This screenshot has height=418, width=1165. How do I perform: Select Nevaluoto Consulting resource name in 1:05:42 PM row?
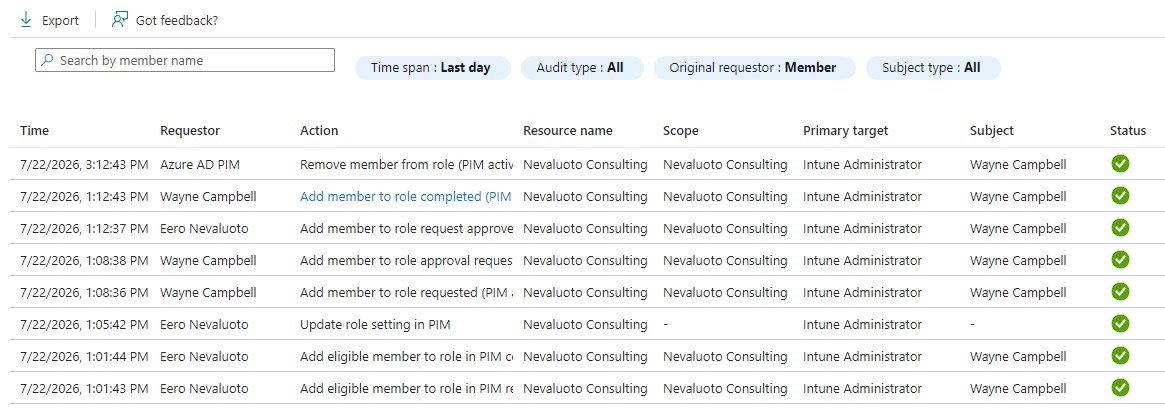[585, 324]
